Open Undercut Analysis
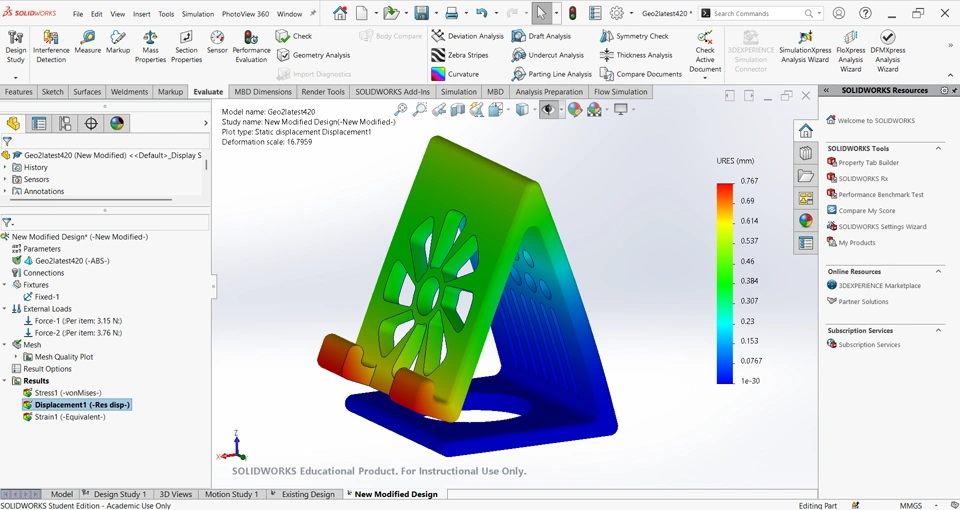The width and height of the screenshot is (960, 510). click(547, 55)
